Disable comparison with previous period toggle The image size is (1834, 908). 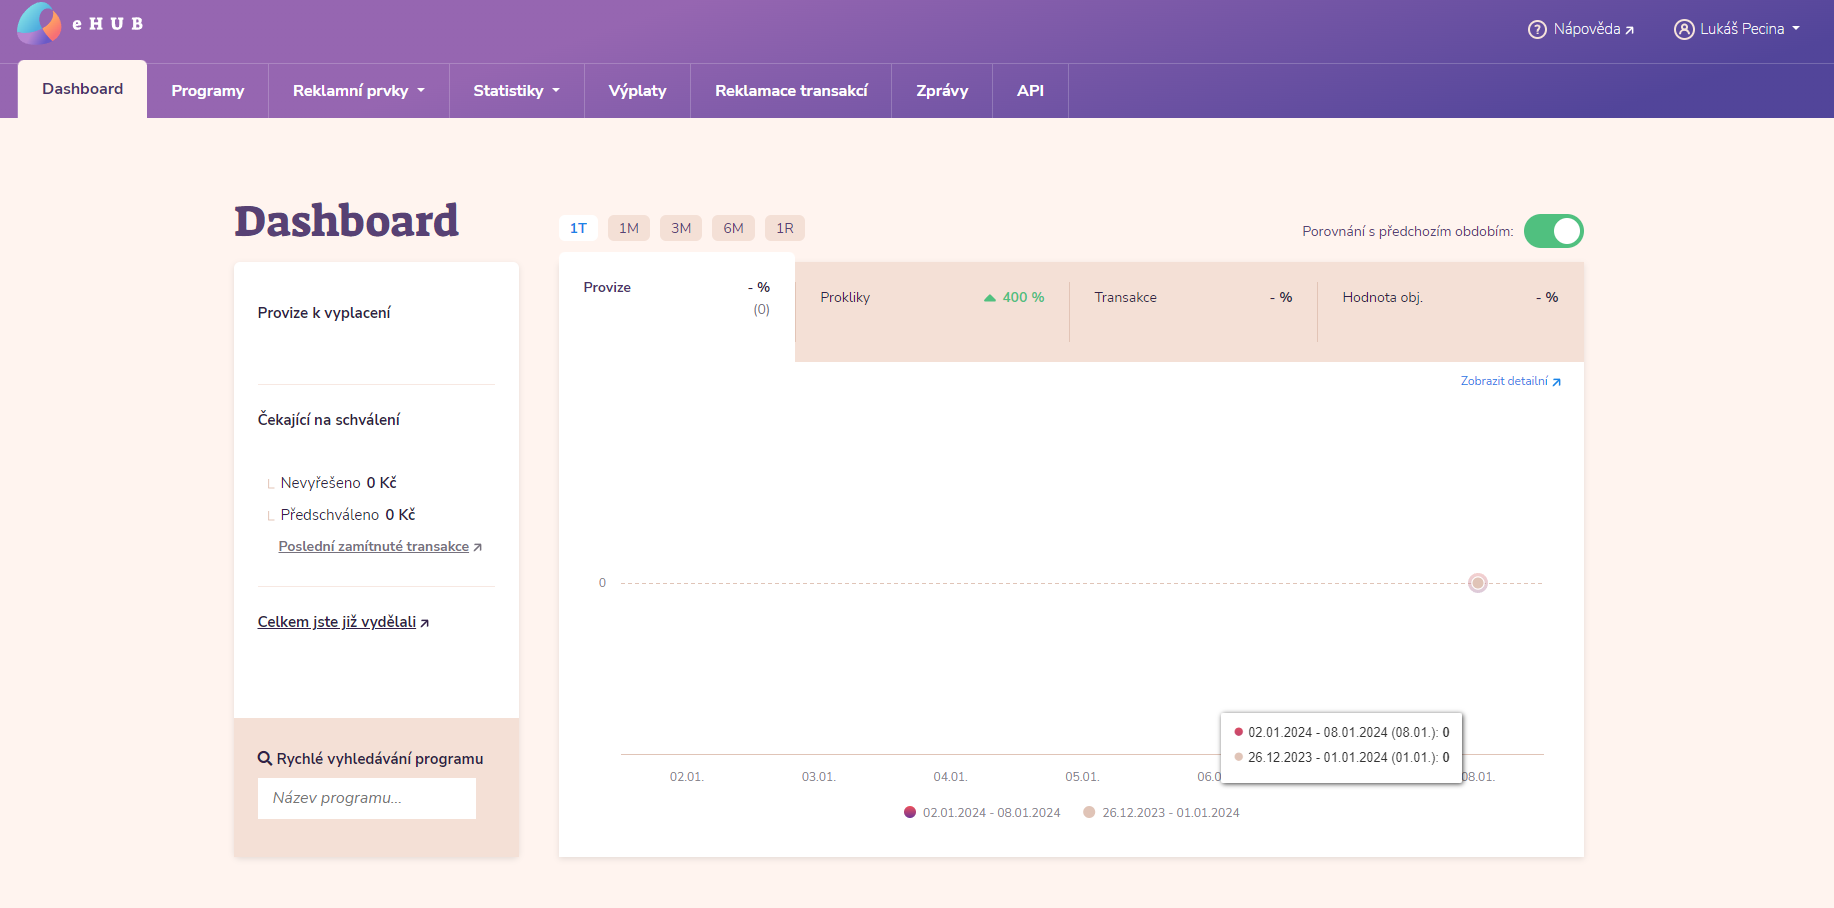pyautogui.click(x=1553, y=231)
